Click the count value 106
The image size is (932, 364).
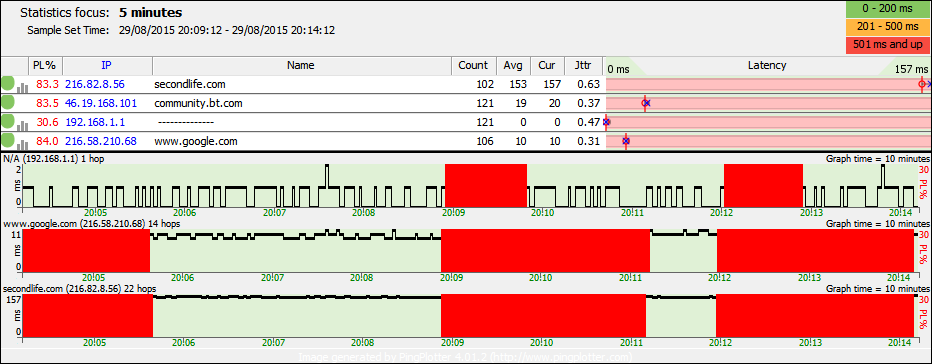point(485,142)
